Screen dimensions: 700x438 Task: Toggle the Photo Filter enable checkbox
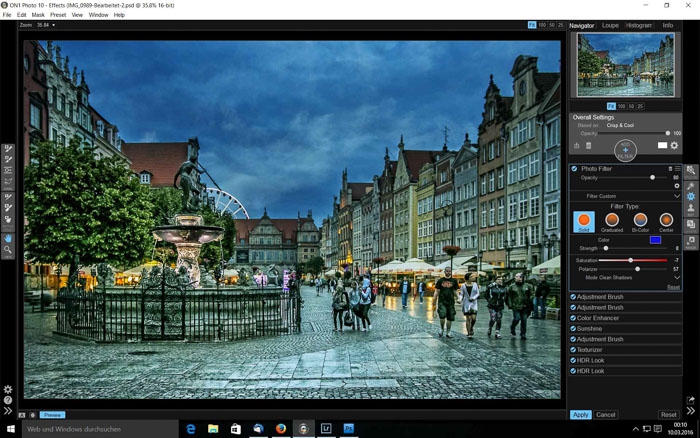(x=574, y=168)
